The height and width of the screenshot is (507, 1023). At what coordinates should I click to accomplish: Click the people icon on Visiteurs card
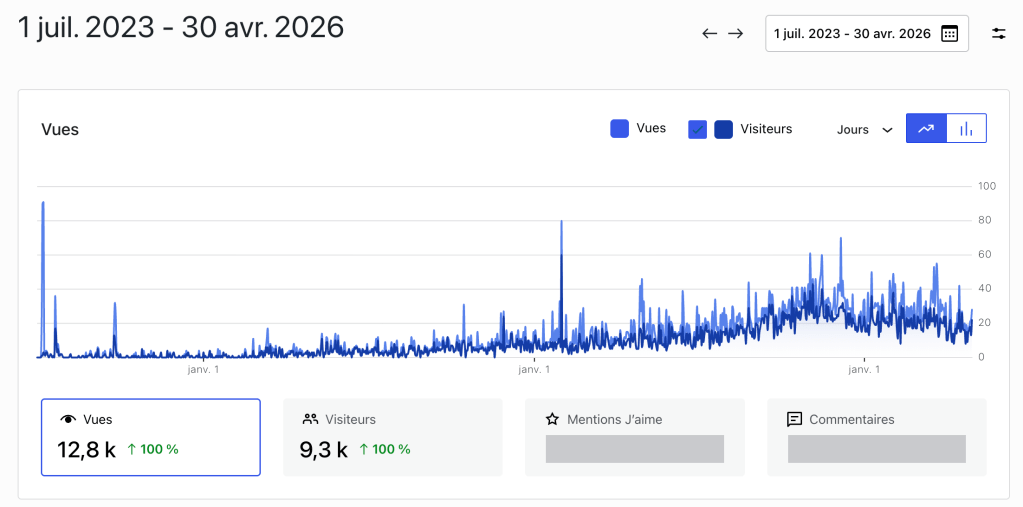pos(310,420)
